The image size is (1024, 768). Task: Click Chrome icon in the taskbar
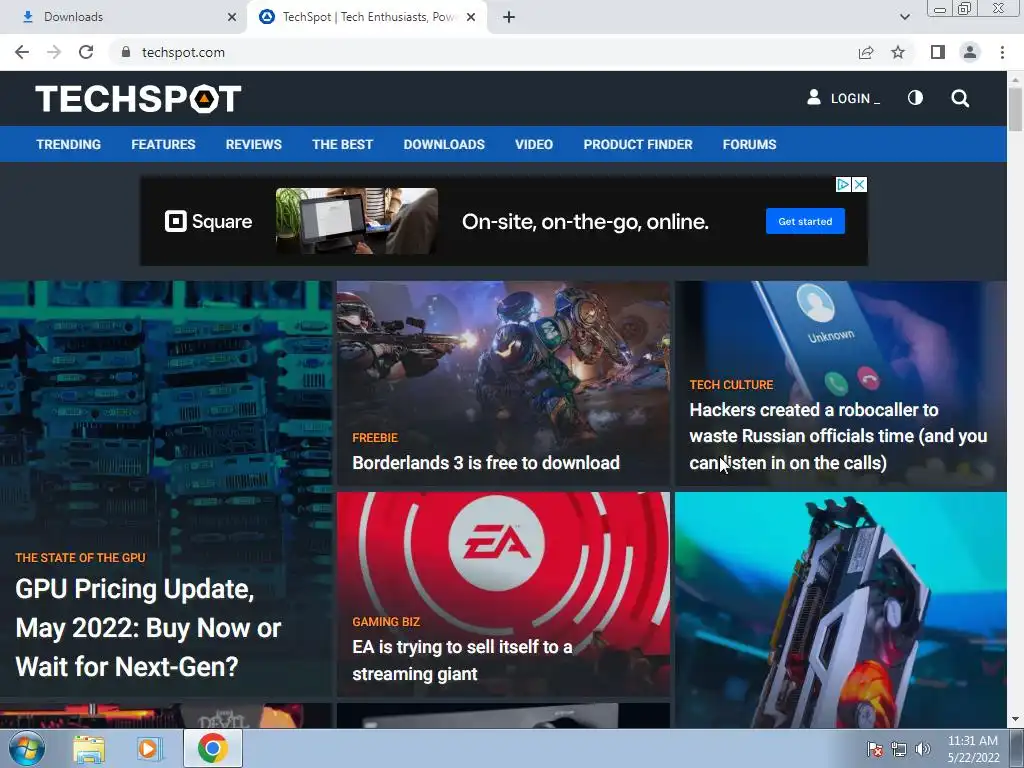[212, 748]
